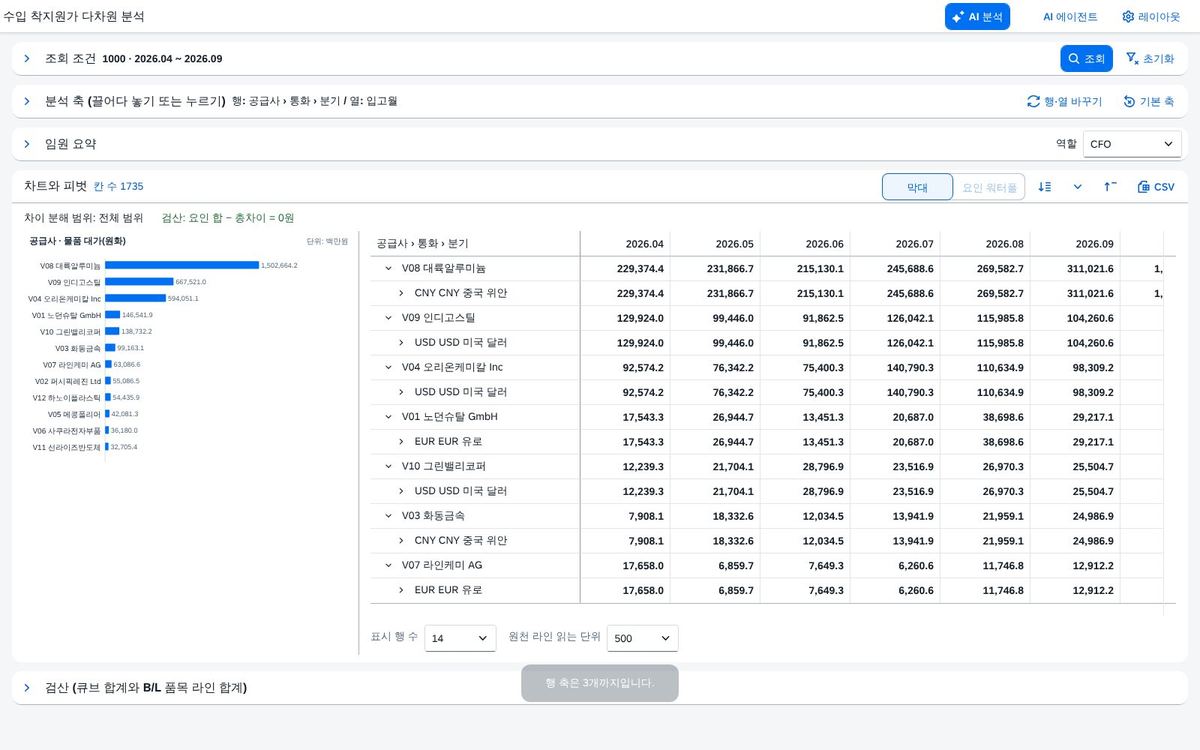The image size is (1200, 750).
Task: Restore 기본 축 default axes
Action: click(x=1148, y=102)
